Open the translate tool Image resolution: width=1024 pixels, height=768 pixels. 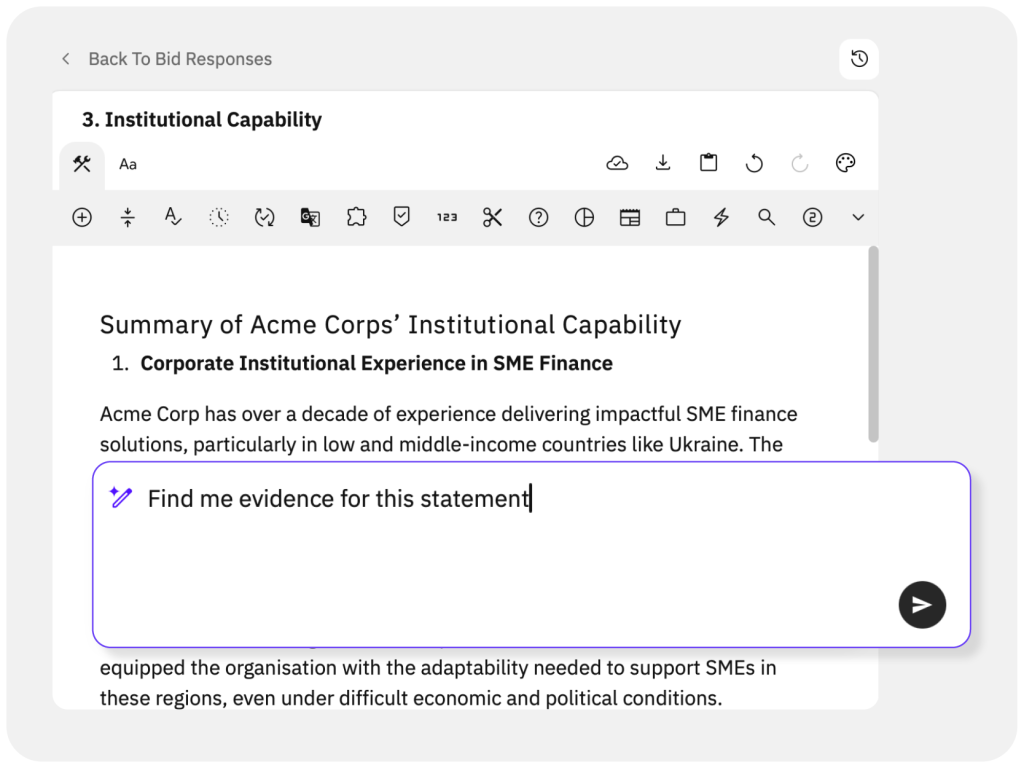[x=310, y=217]
